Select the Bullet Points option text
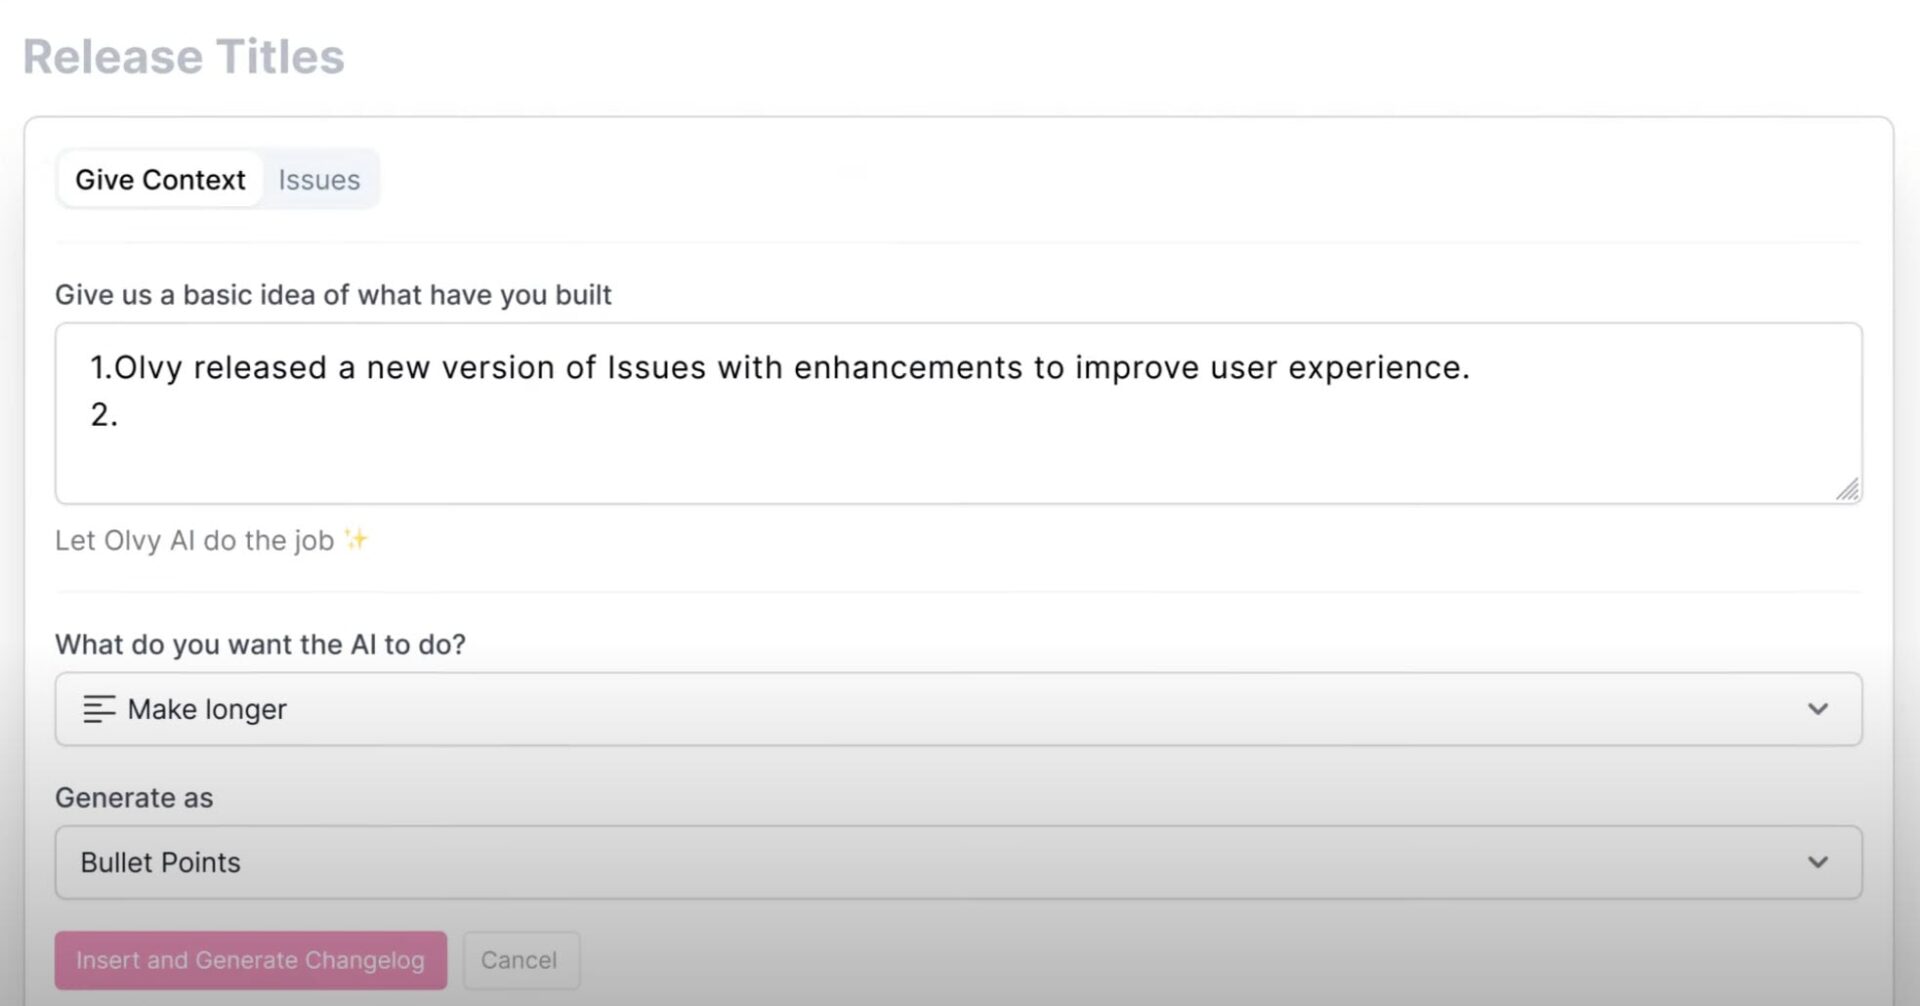This screenshot has width=1920, height=1006. point(161,862)
